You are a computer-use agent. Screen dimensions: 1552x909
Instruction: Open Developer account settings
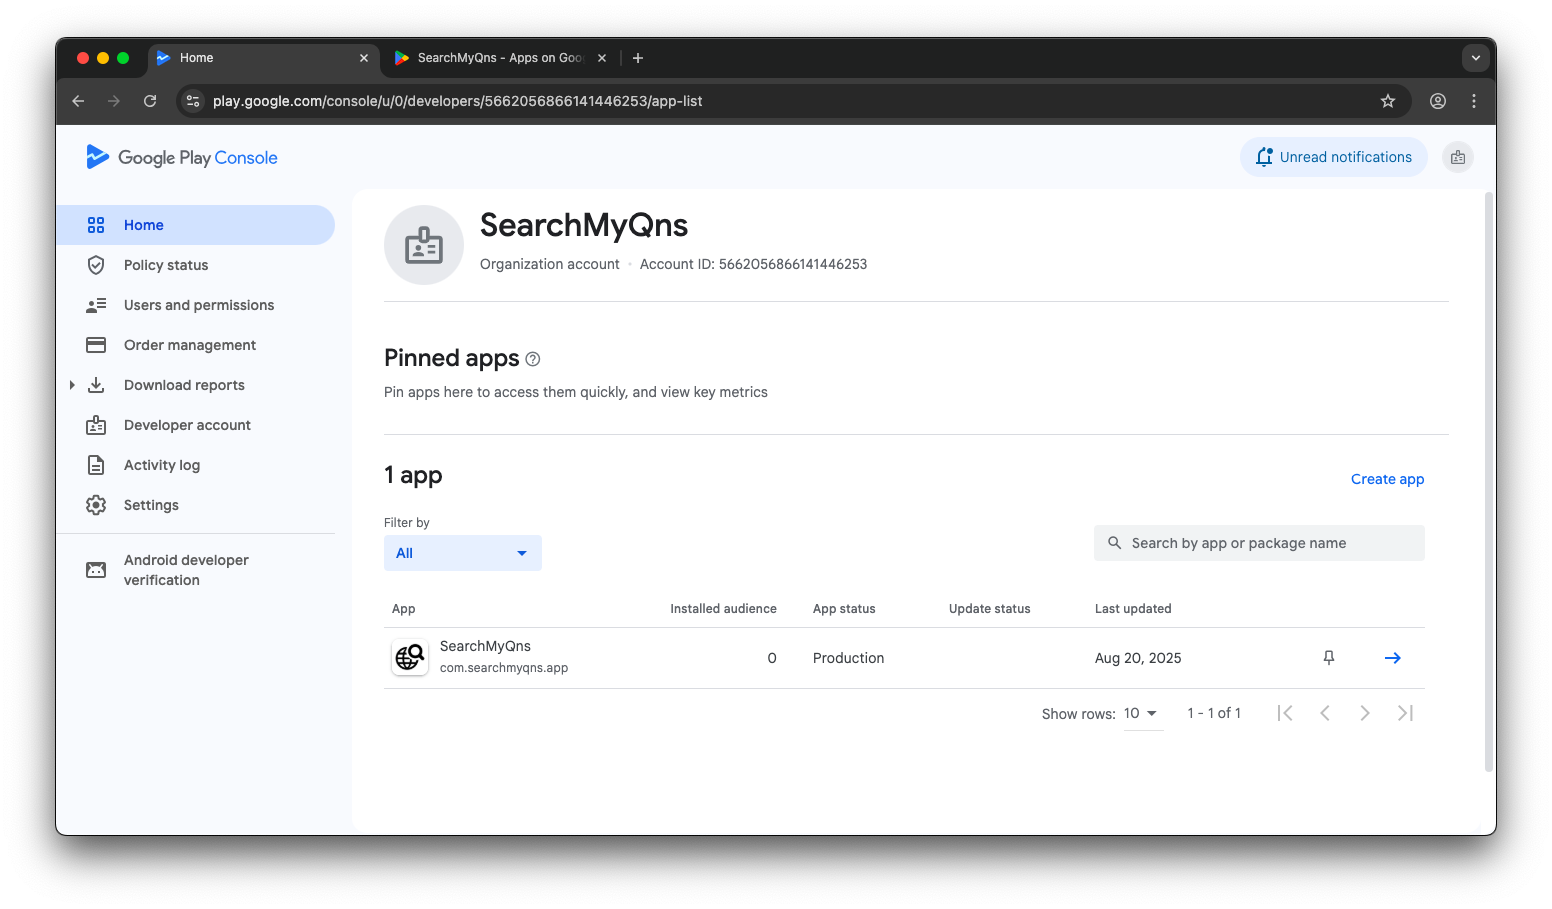tap(195, 425)
